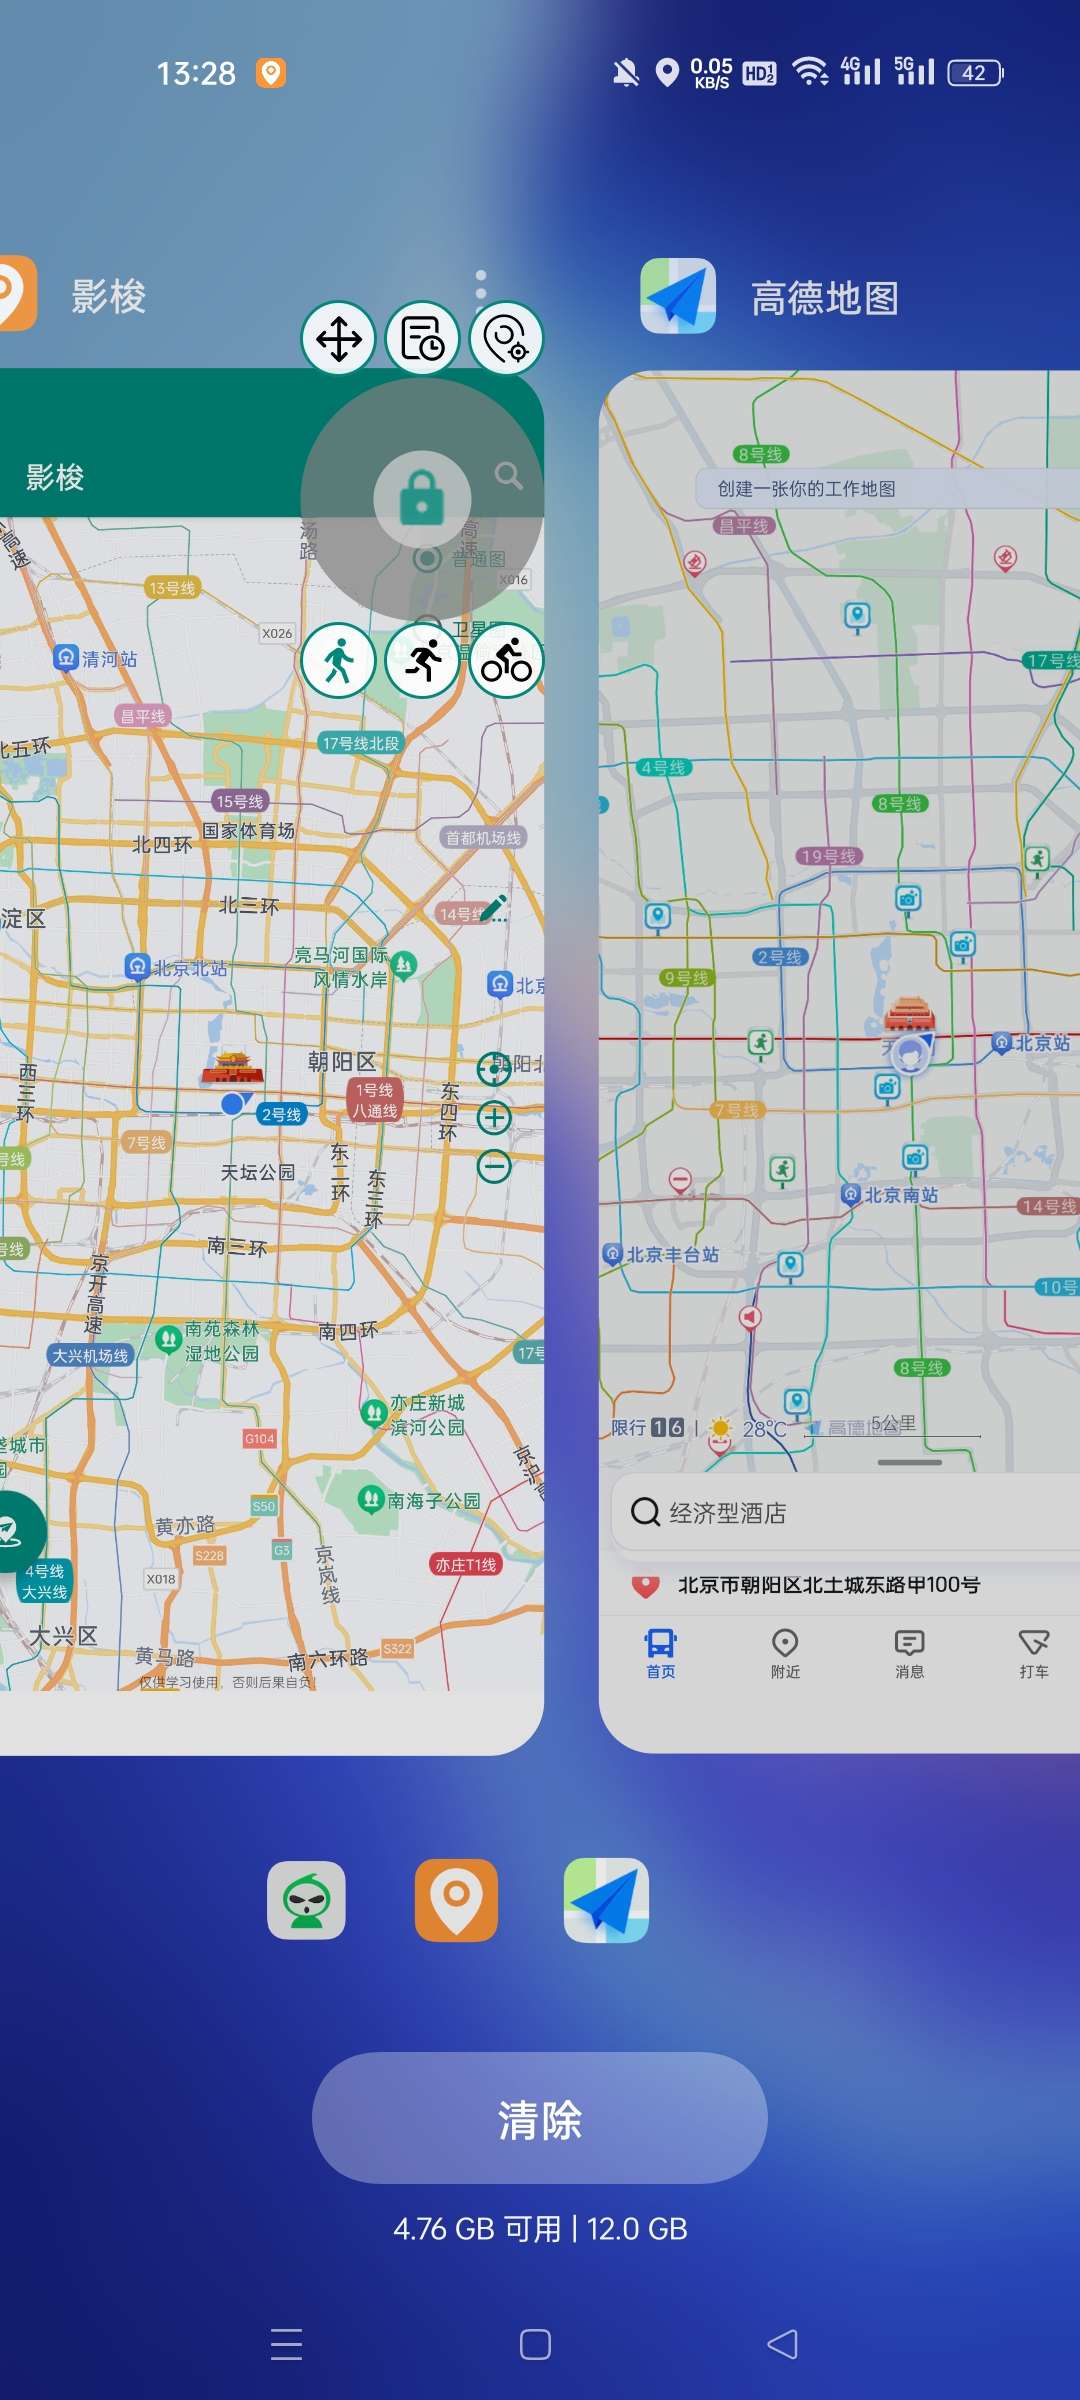This screenshot has height=2400, width=1080.
Task: Open the 打车 tab
Action: 1033,1653
